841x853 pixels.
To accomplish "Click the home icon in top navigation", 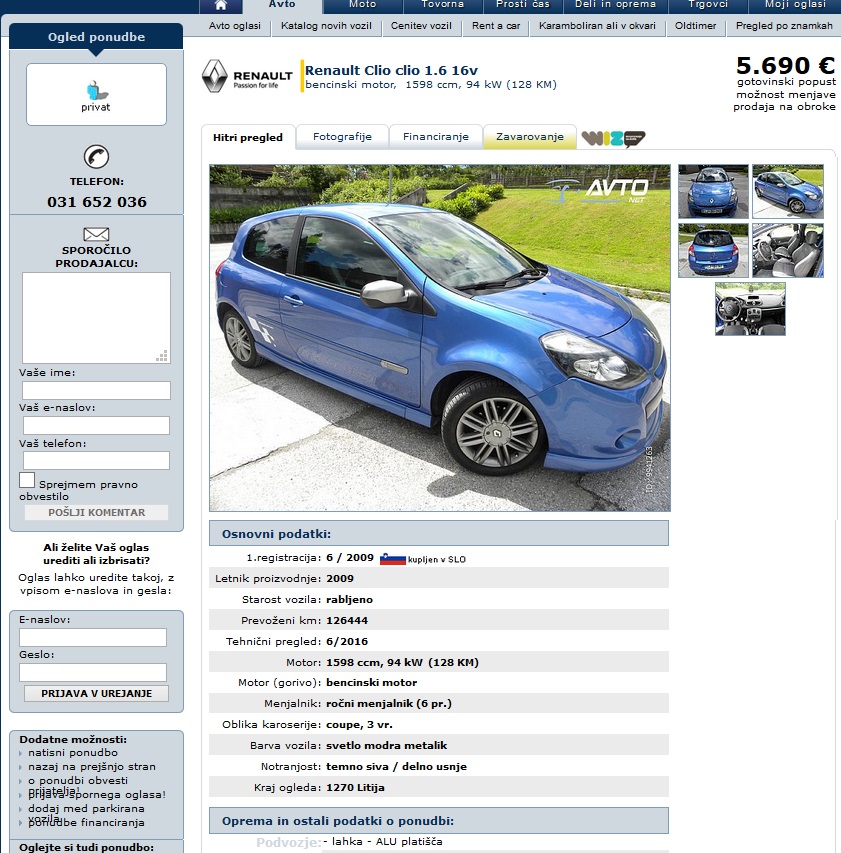I will click(x=221, y=5).
